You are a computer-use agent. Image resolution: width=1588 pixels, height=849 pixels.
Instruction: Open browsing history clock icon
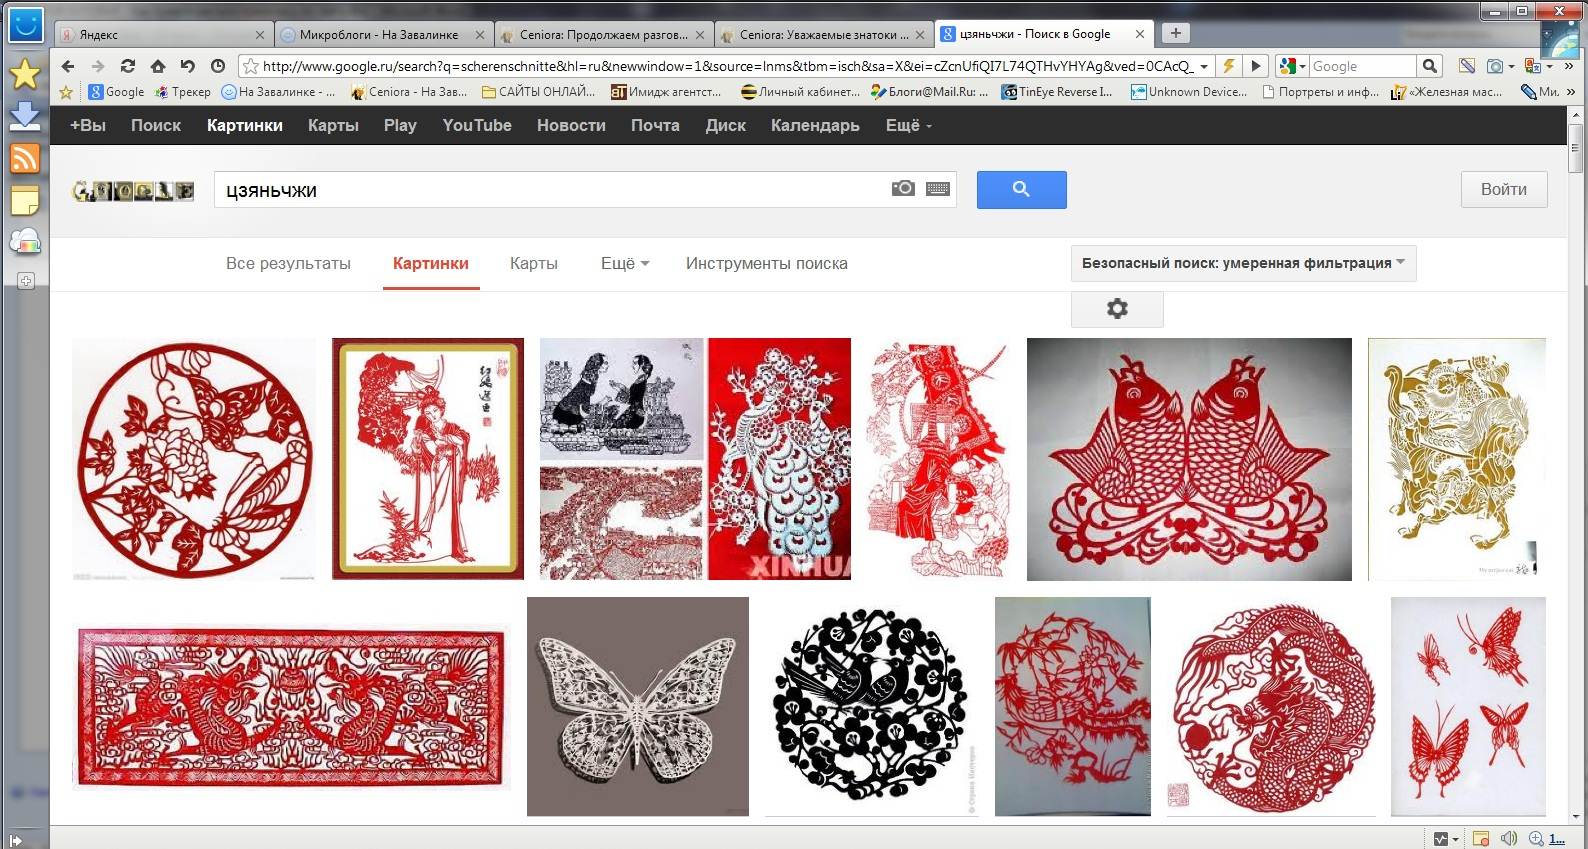point(218,66)
